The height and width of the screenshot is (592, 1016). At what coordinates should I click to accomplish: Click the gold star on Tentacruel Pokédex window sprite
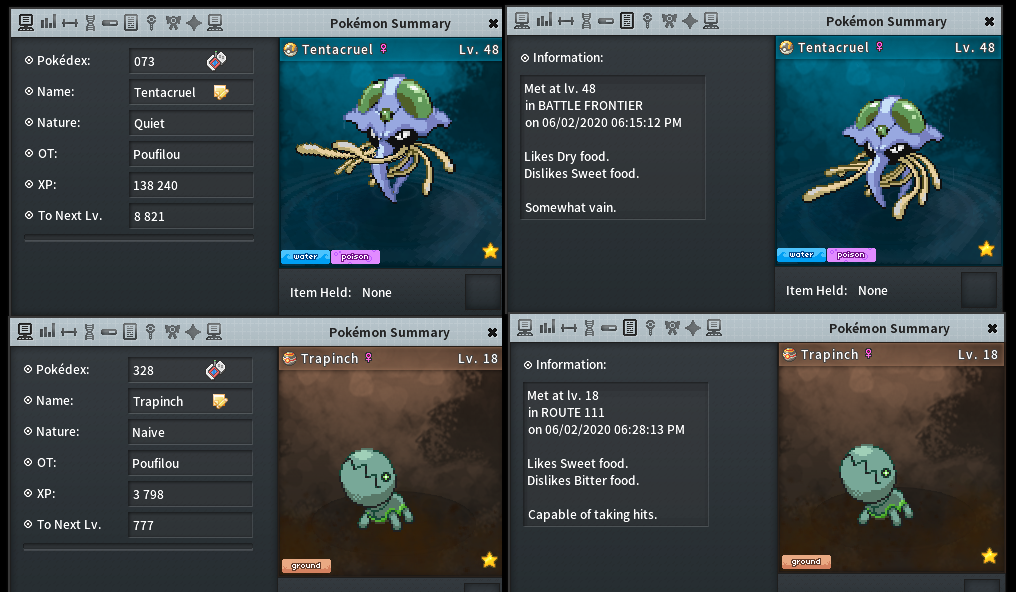pos(491,251)
